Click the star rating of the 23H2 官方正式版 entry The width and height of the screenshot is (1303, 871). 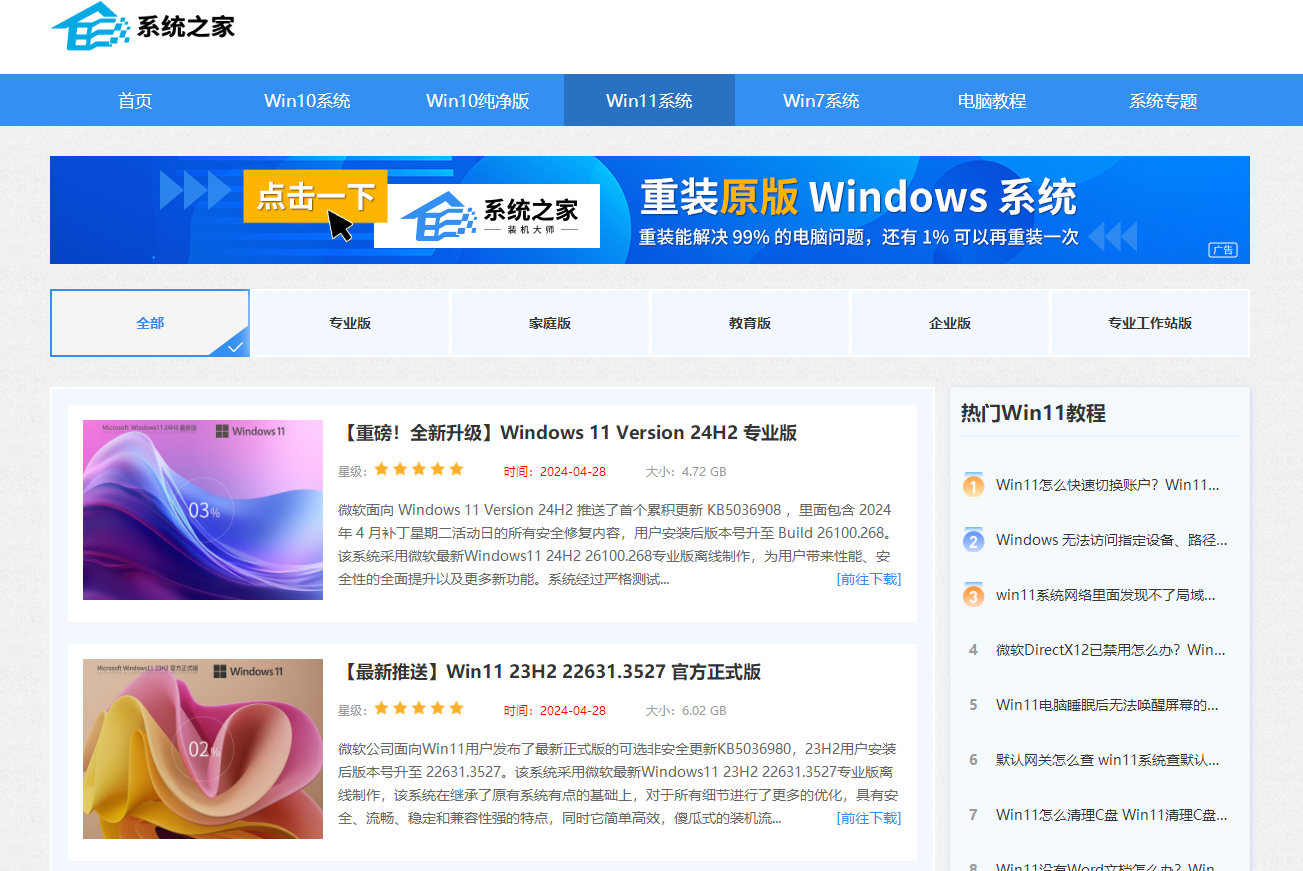(x=419, y=708)
